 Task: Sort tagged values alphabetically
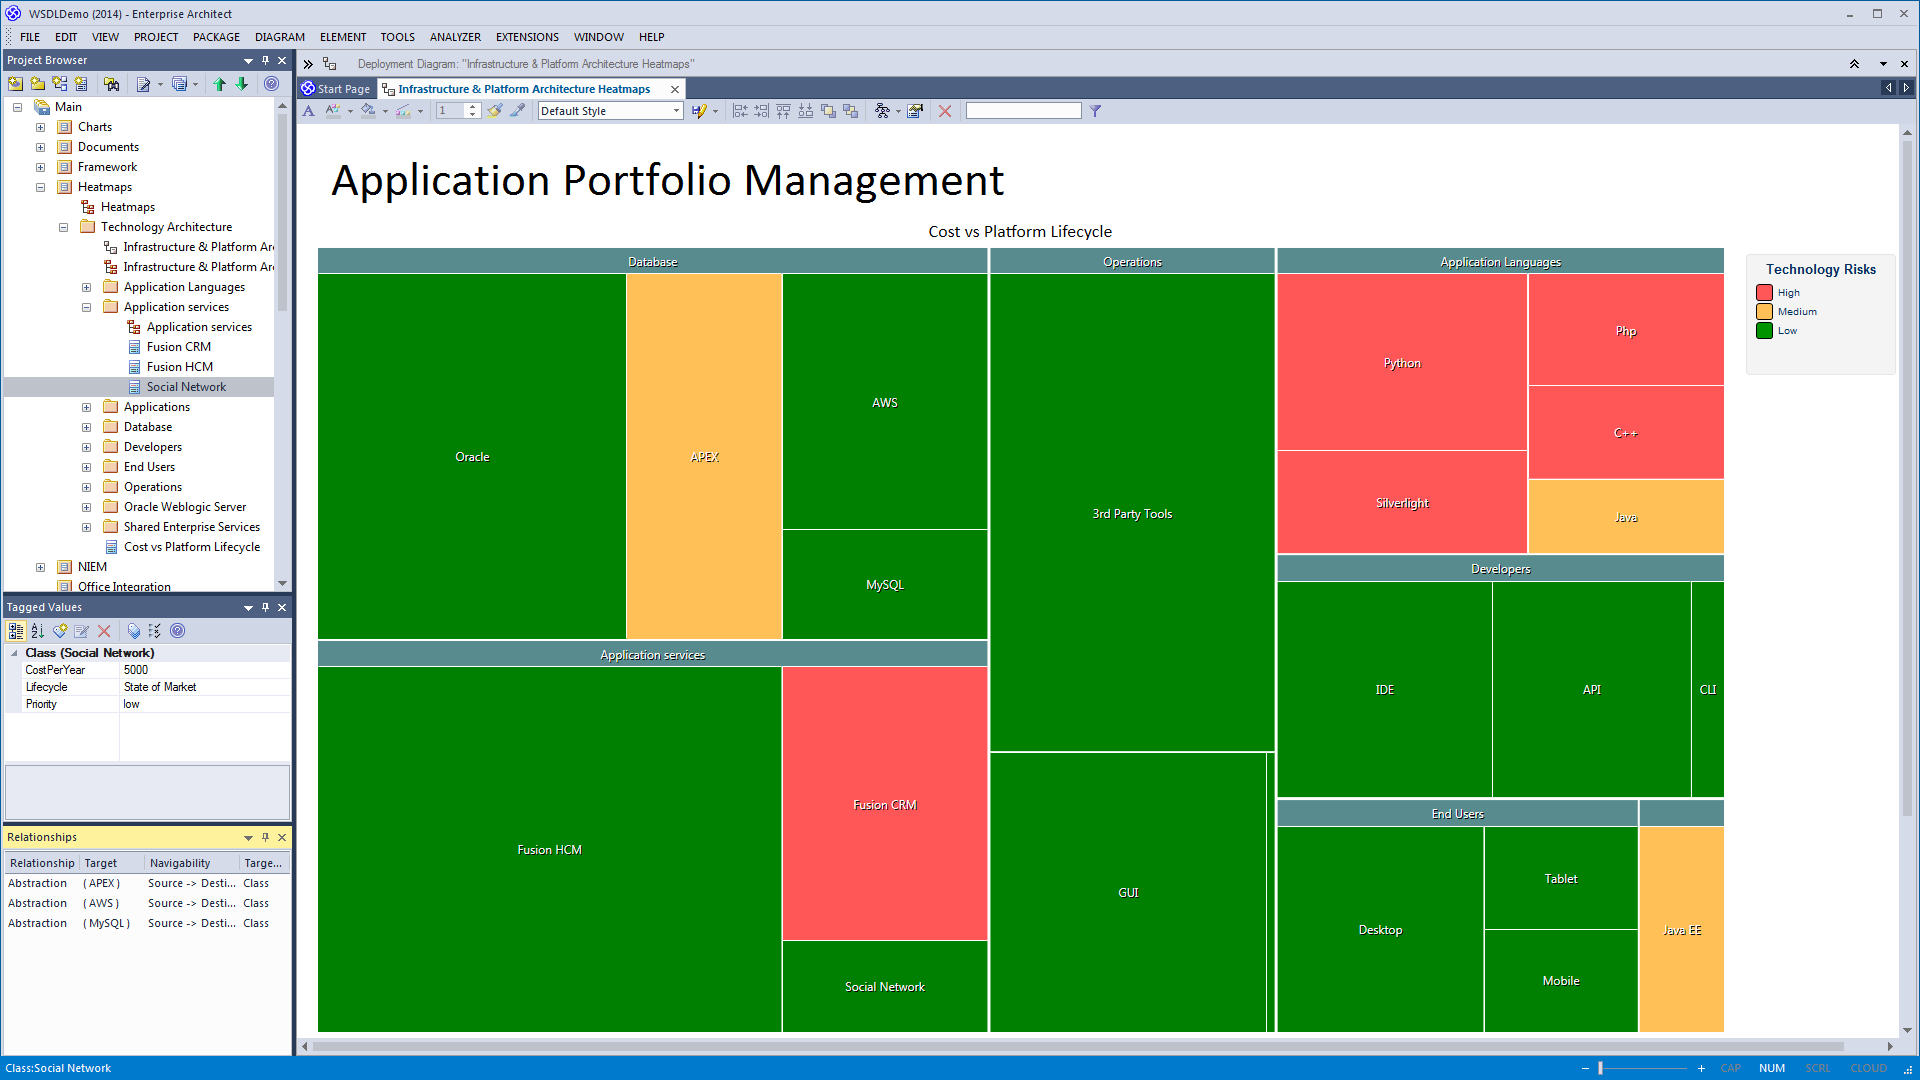[x=38, y=631]
